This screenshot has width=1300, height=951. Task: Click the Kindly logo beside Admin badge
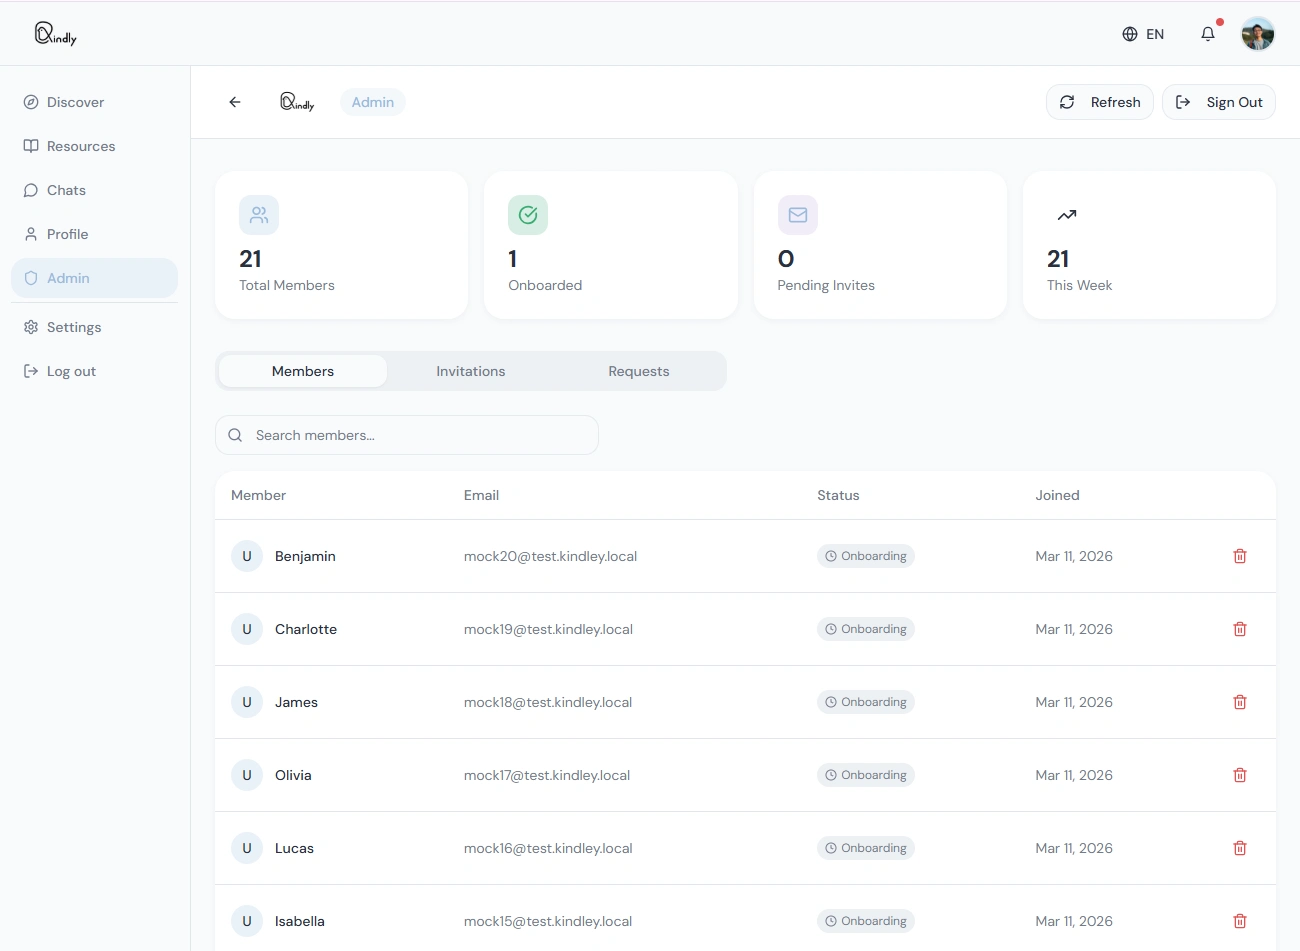tap(297, 102)
